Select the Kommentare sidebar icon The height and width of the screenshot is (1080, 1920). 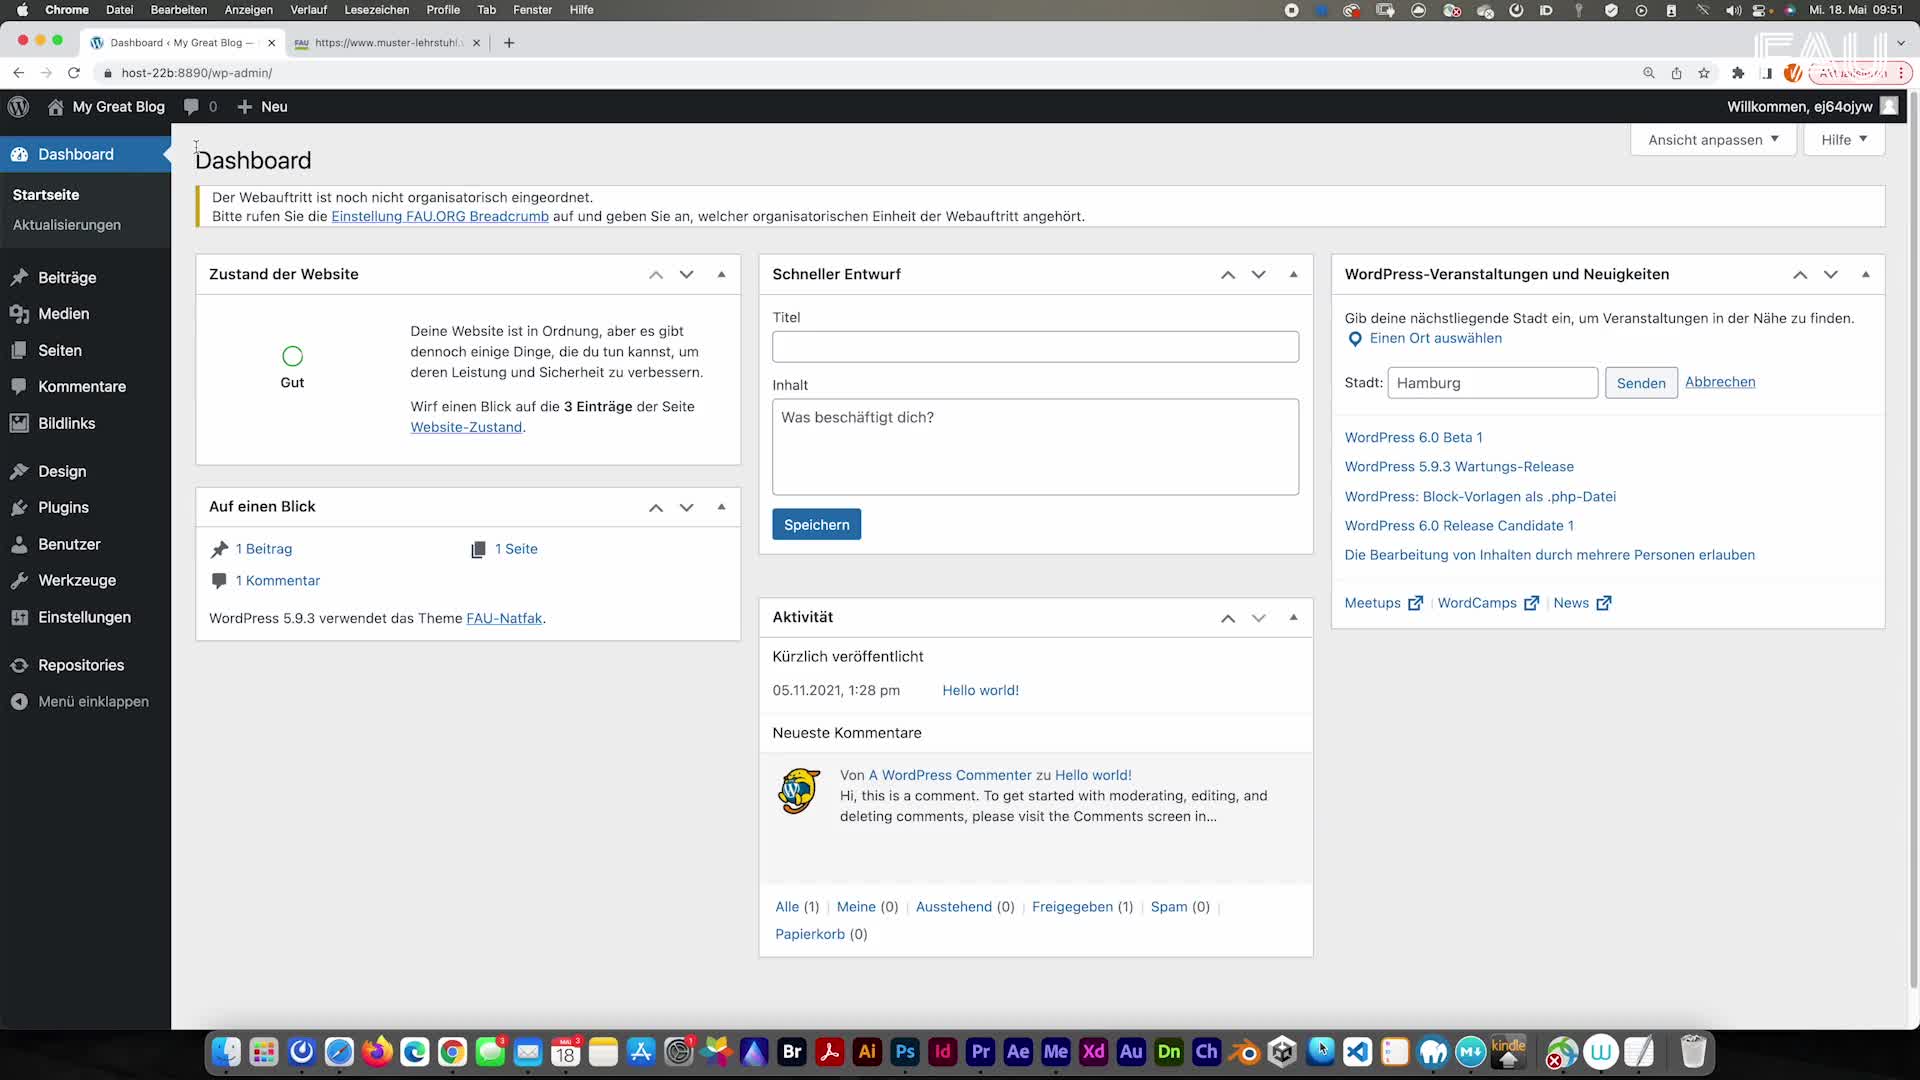click(x=18, y=386)
